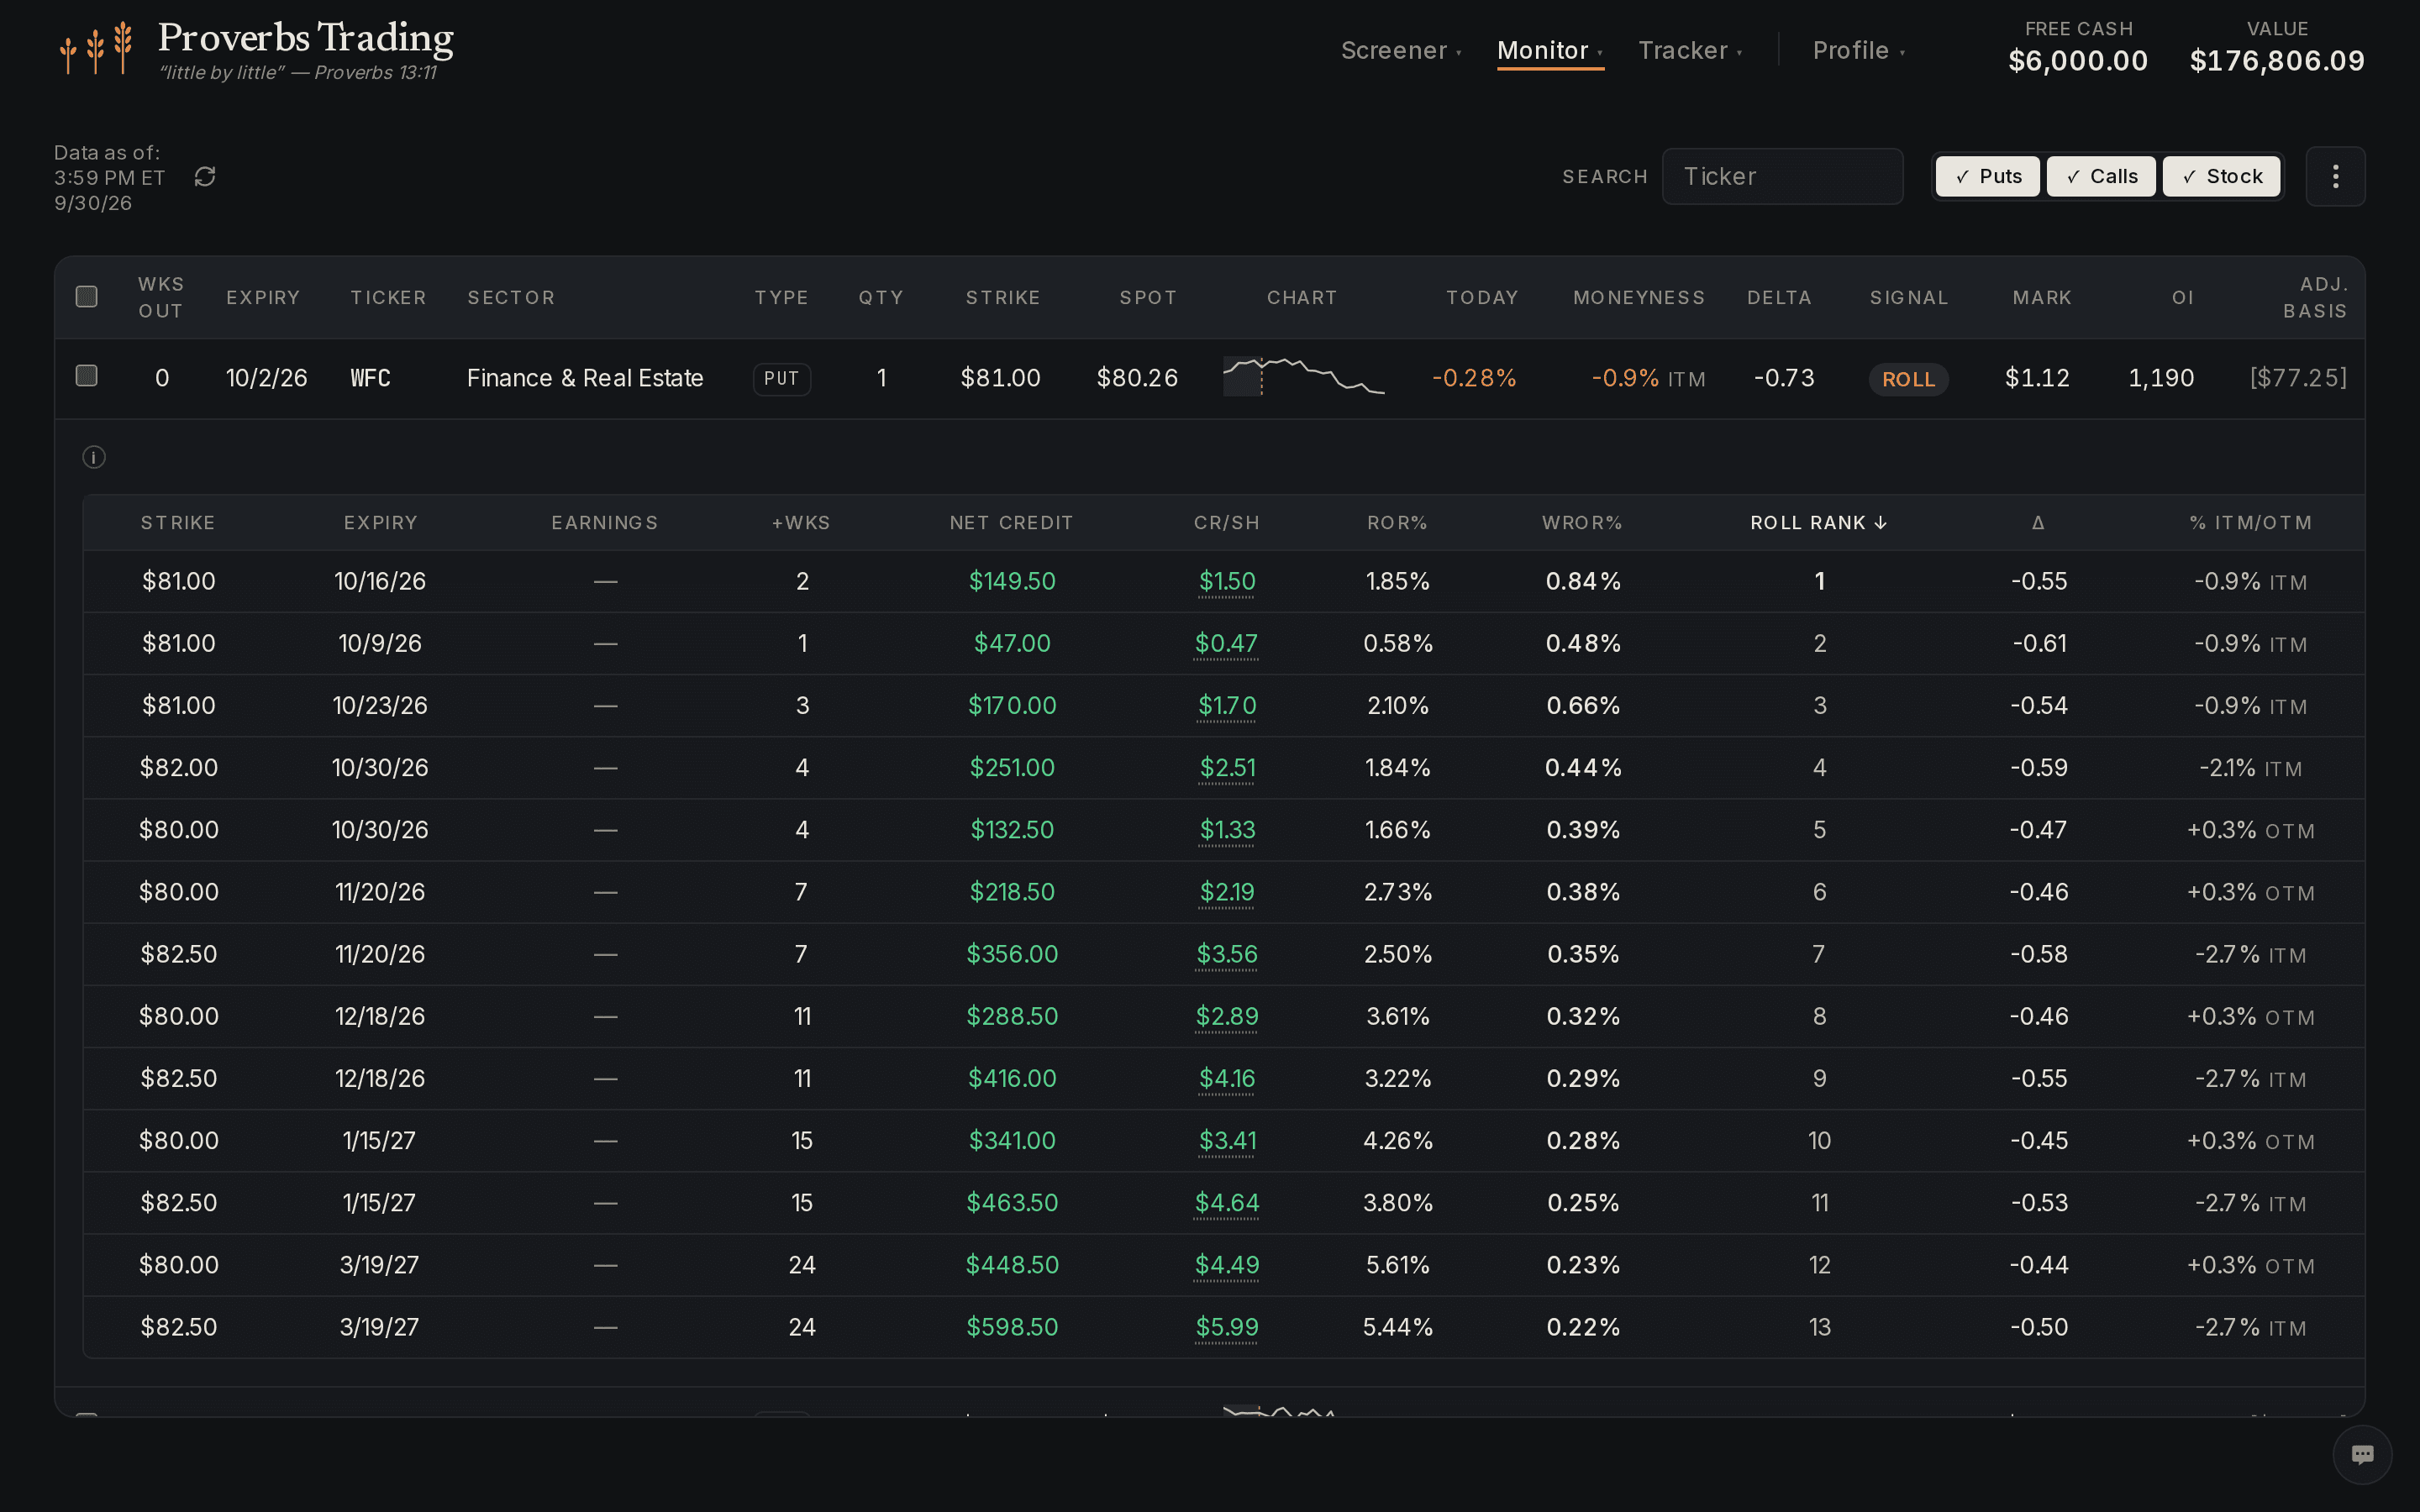Screen dimensions: 2420x1512
Task: Click the 5.61% ROR value
Action: 1398,1266
